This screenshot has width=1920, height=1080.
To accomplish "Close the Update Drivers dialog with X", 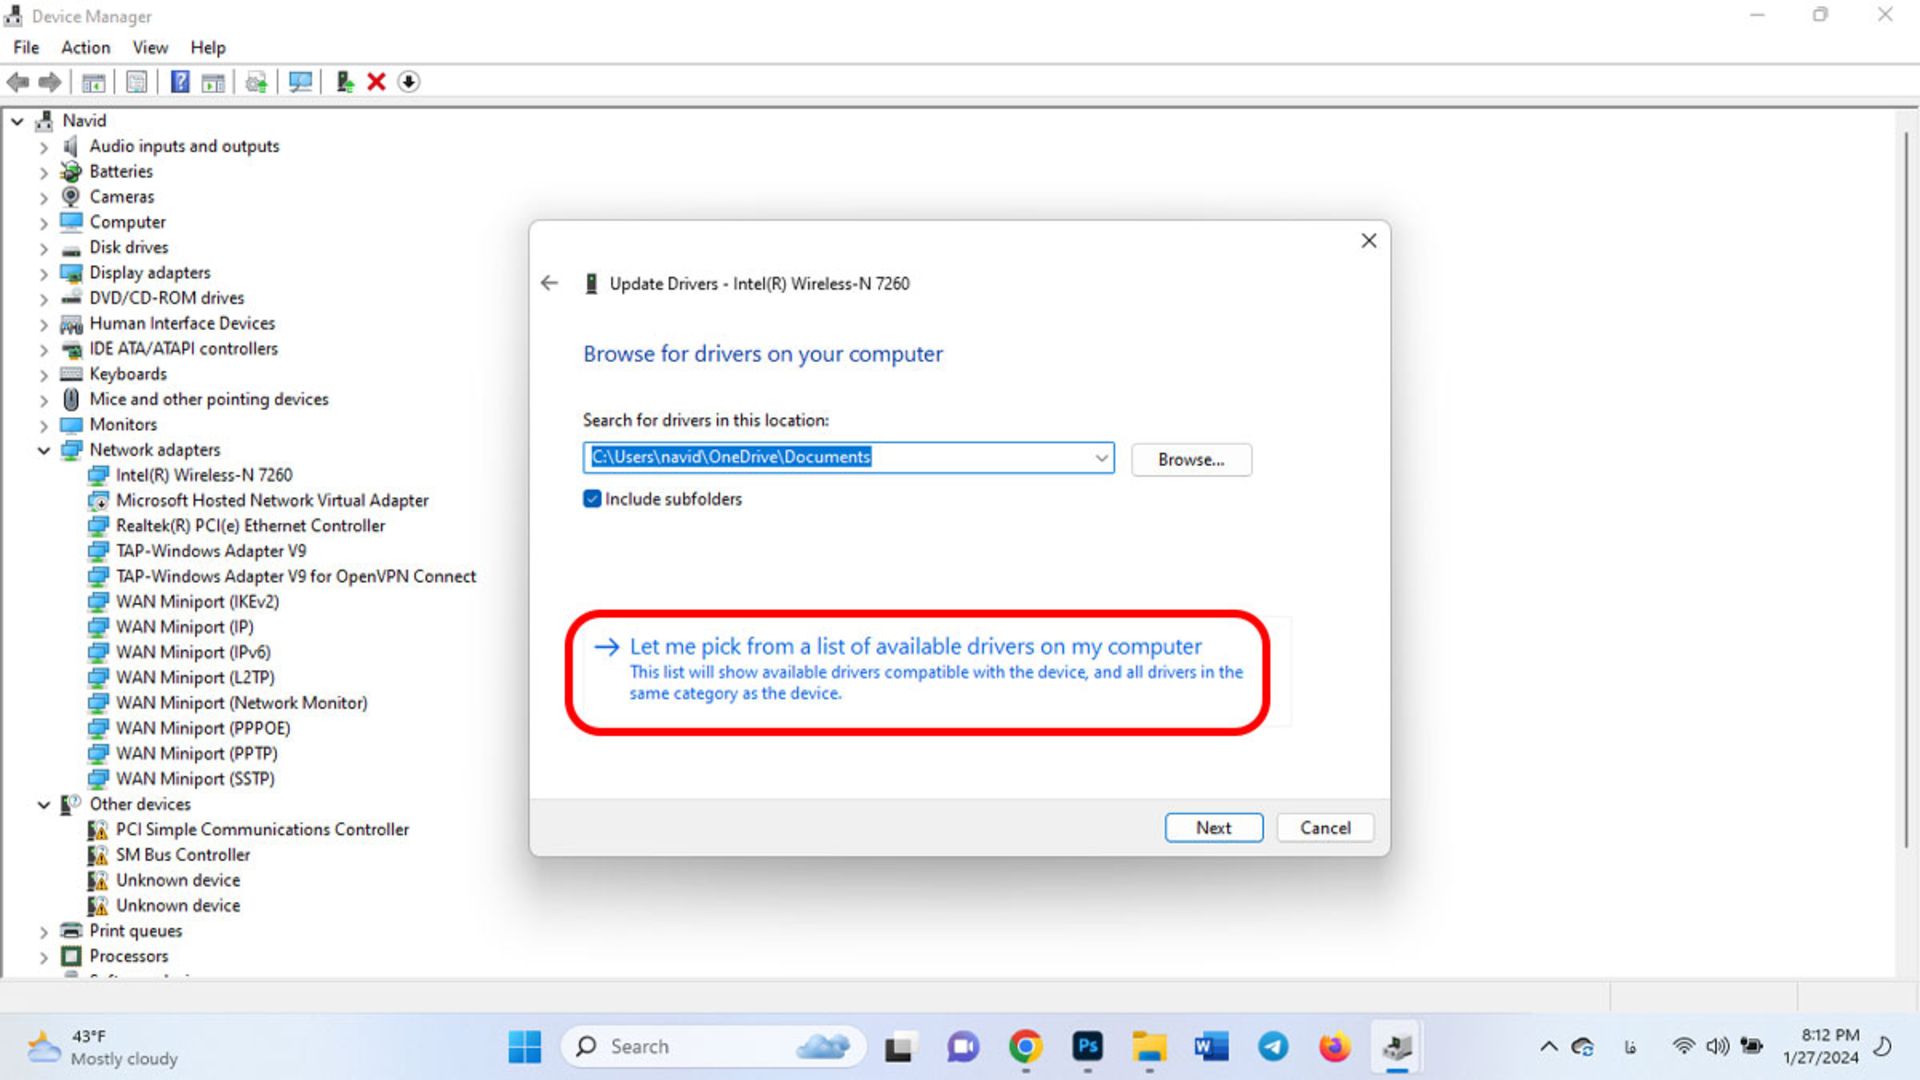I will tap(1369, 241).
